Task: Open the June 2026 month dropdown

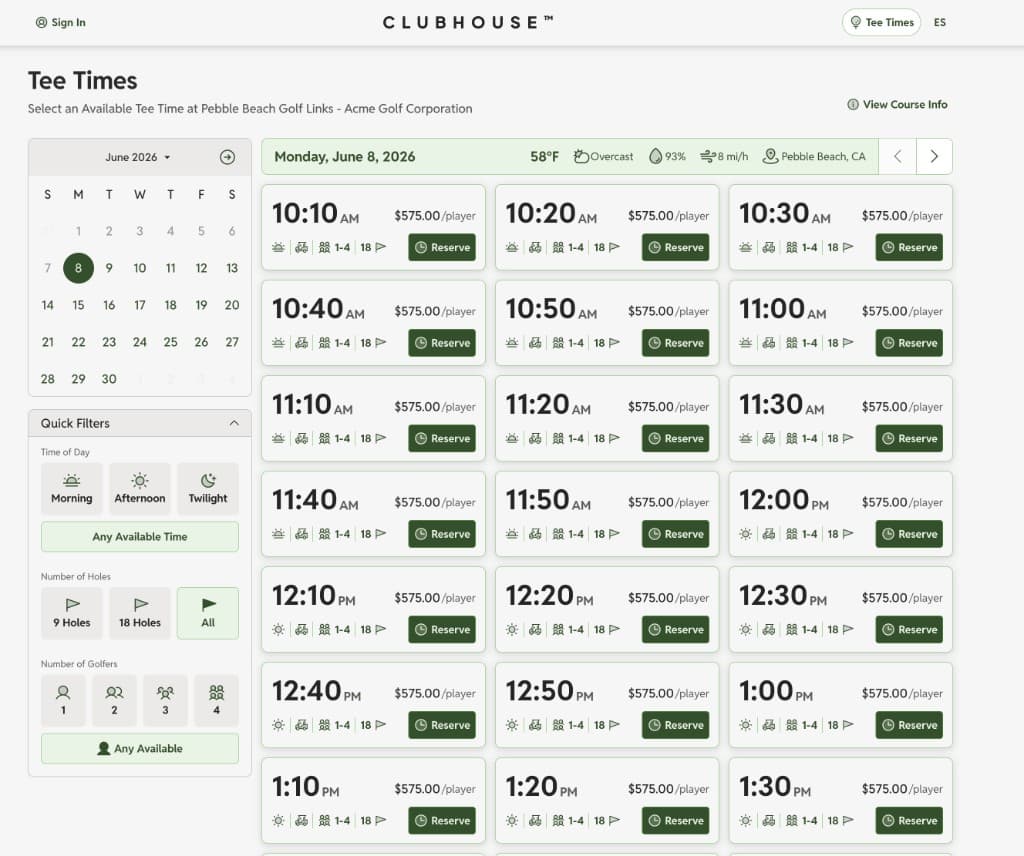Action: coord(138,157)
